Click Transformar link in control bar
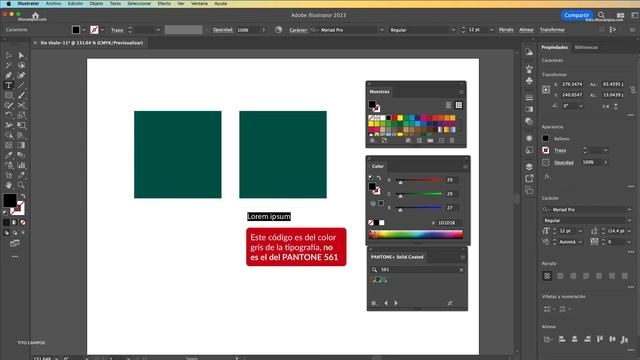Image resolution: width=640 pixels, height=360 pixels. 552,30
